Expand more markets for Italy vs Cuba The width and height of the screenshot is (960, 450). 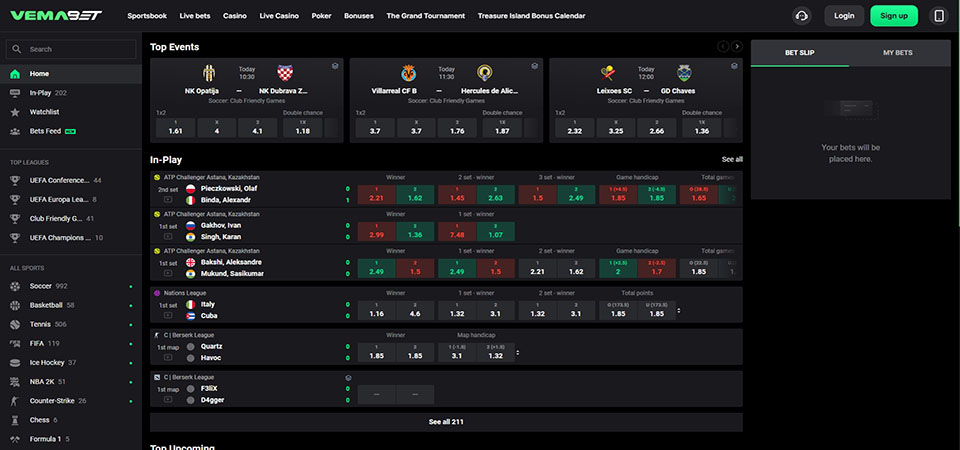click(678, 310)
